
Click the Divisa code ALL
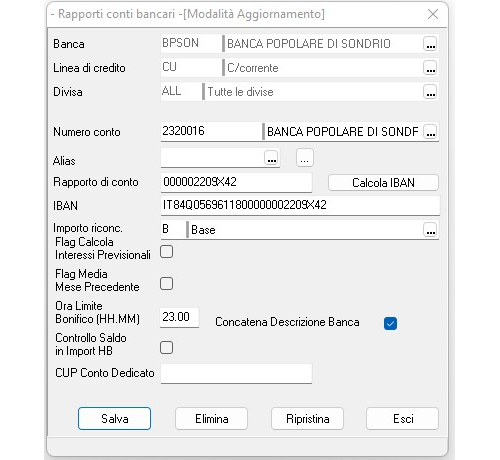[x=171, y=91]
